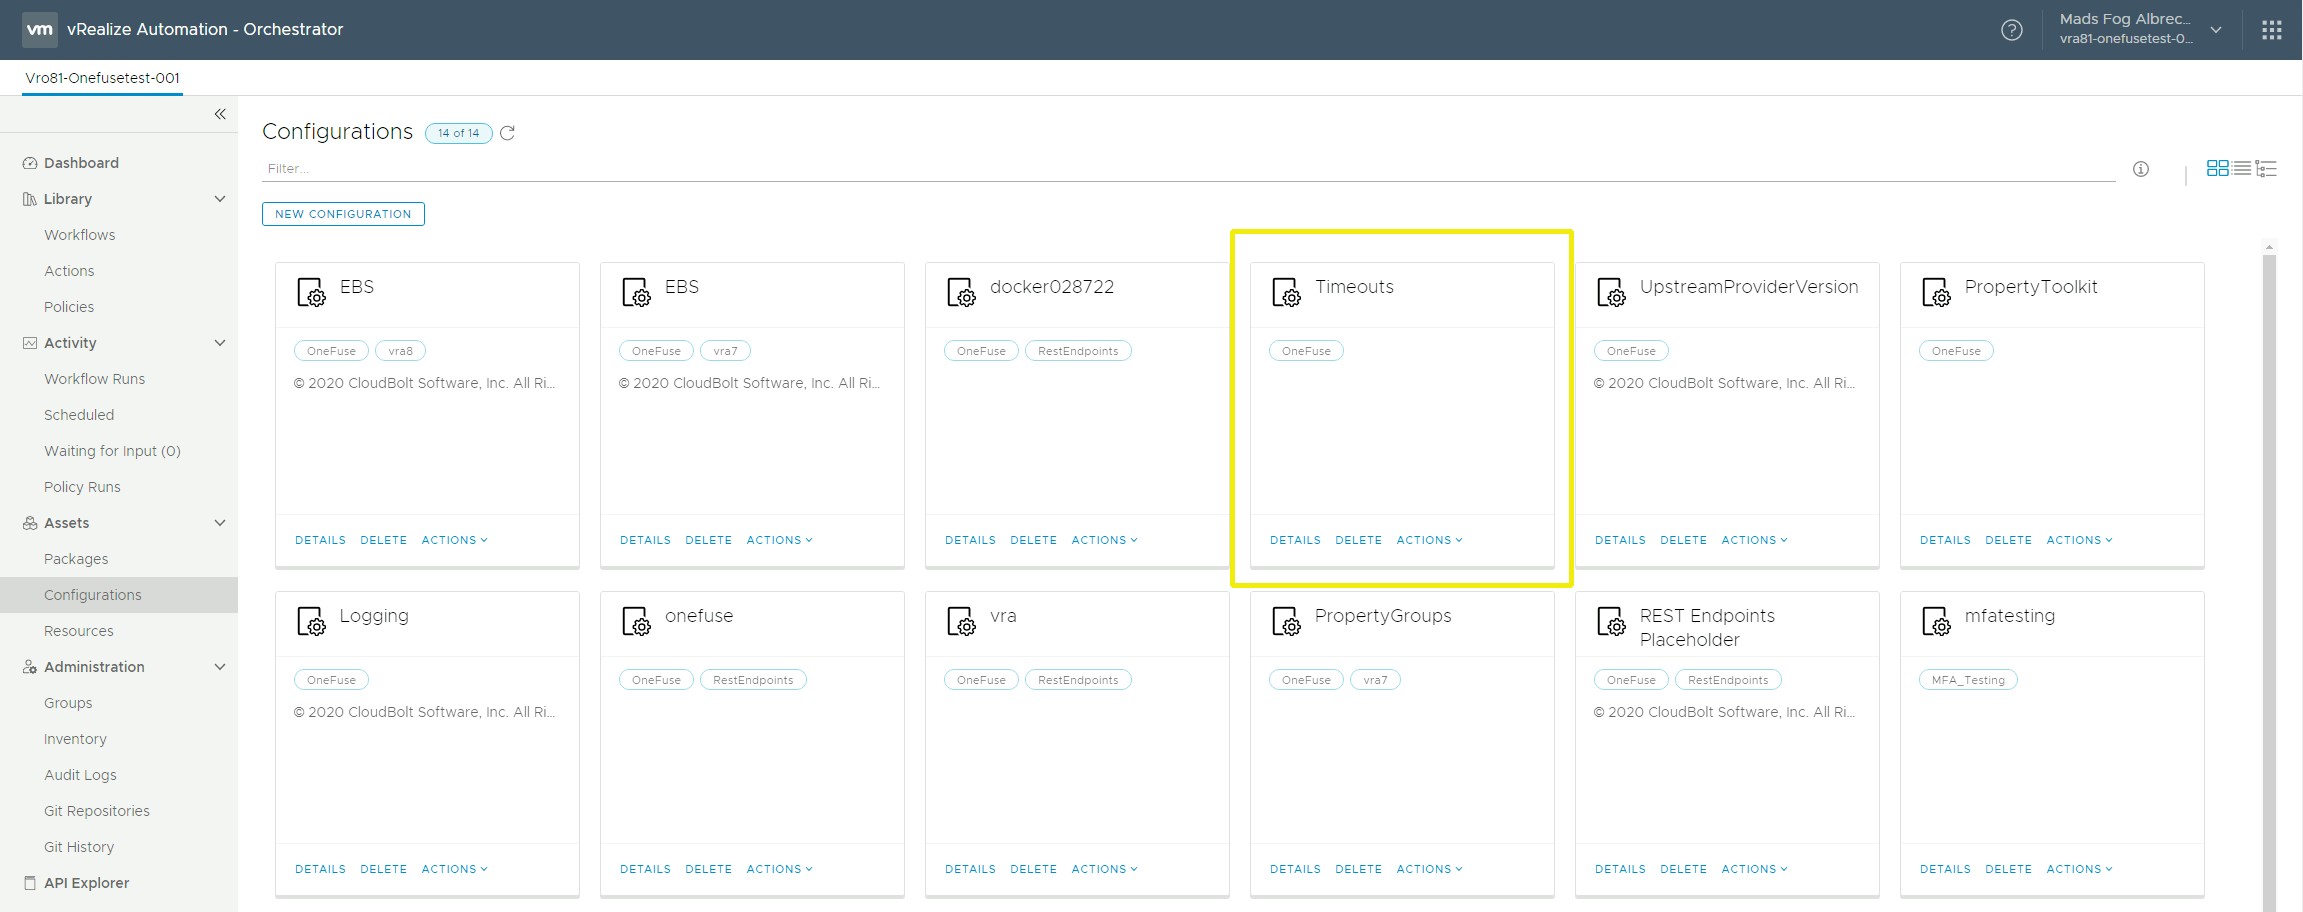Screen dimensions: 2303x912
Task: Click the docker028722 configuration icon
Action: pyautogui.click(x=961, y=292)
